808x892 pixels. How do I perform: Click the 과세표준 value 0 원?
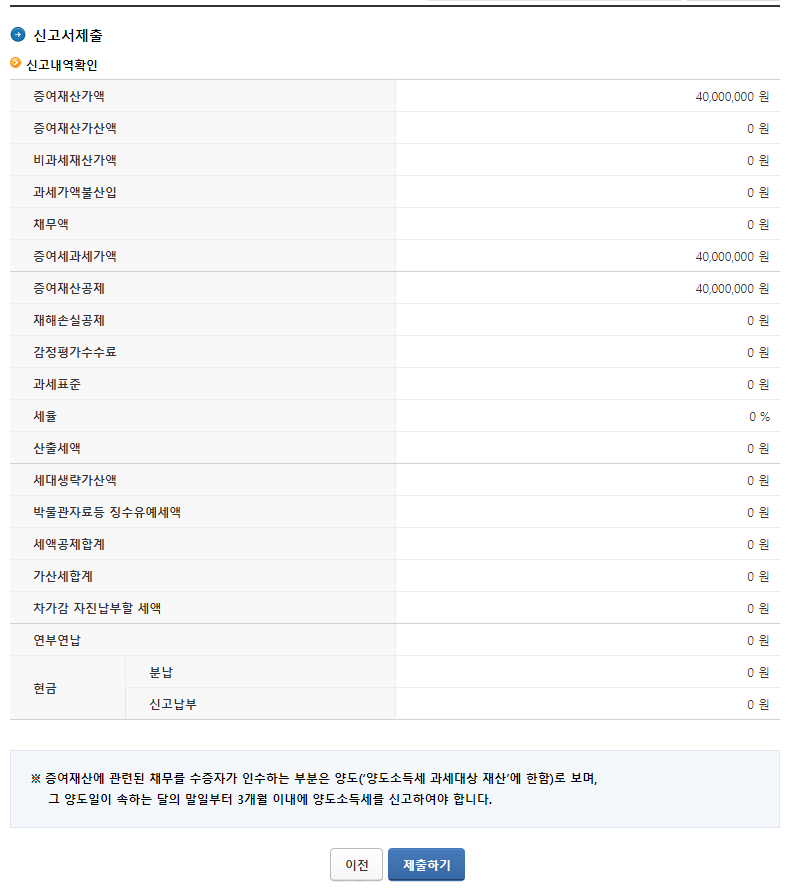[x=758, y=385]
